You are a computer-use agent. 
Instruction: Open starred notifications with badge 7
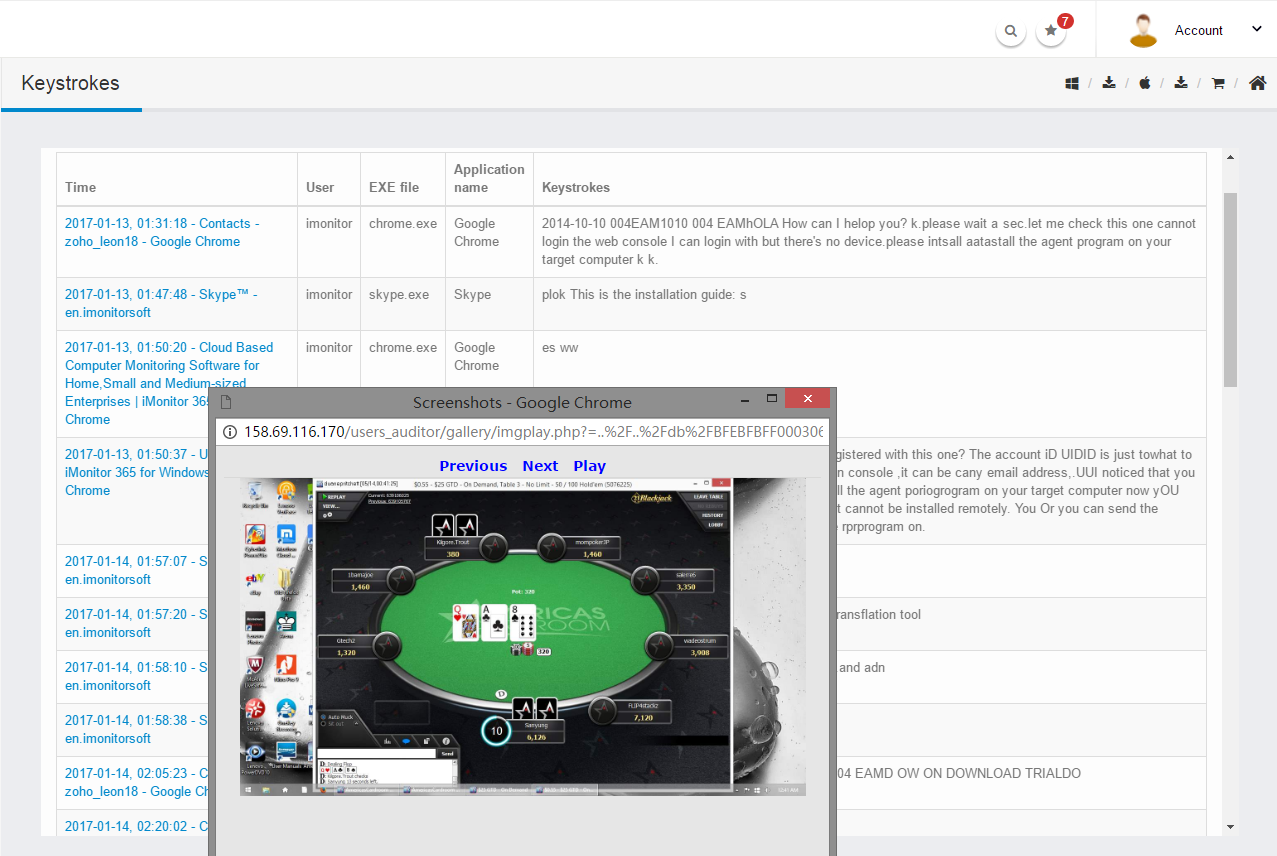1051,31
